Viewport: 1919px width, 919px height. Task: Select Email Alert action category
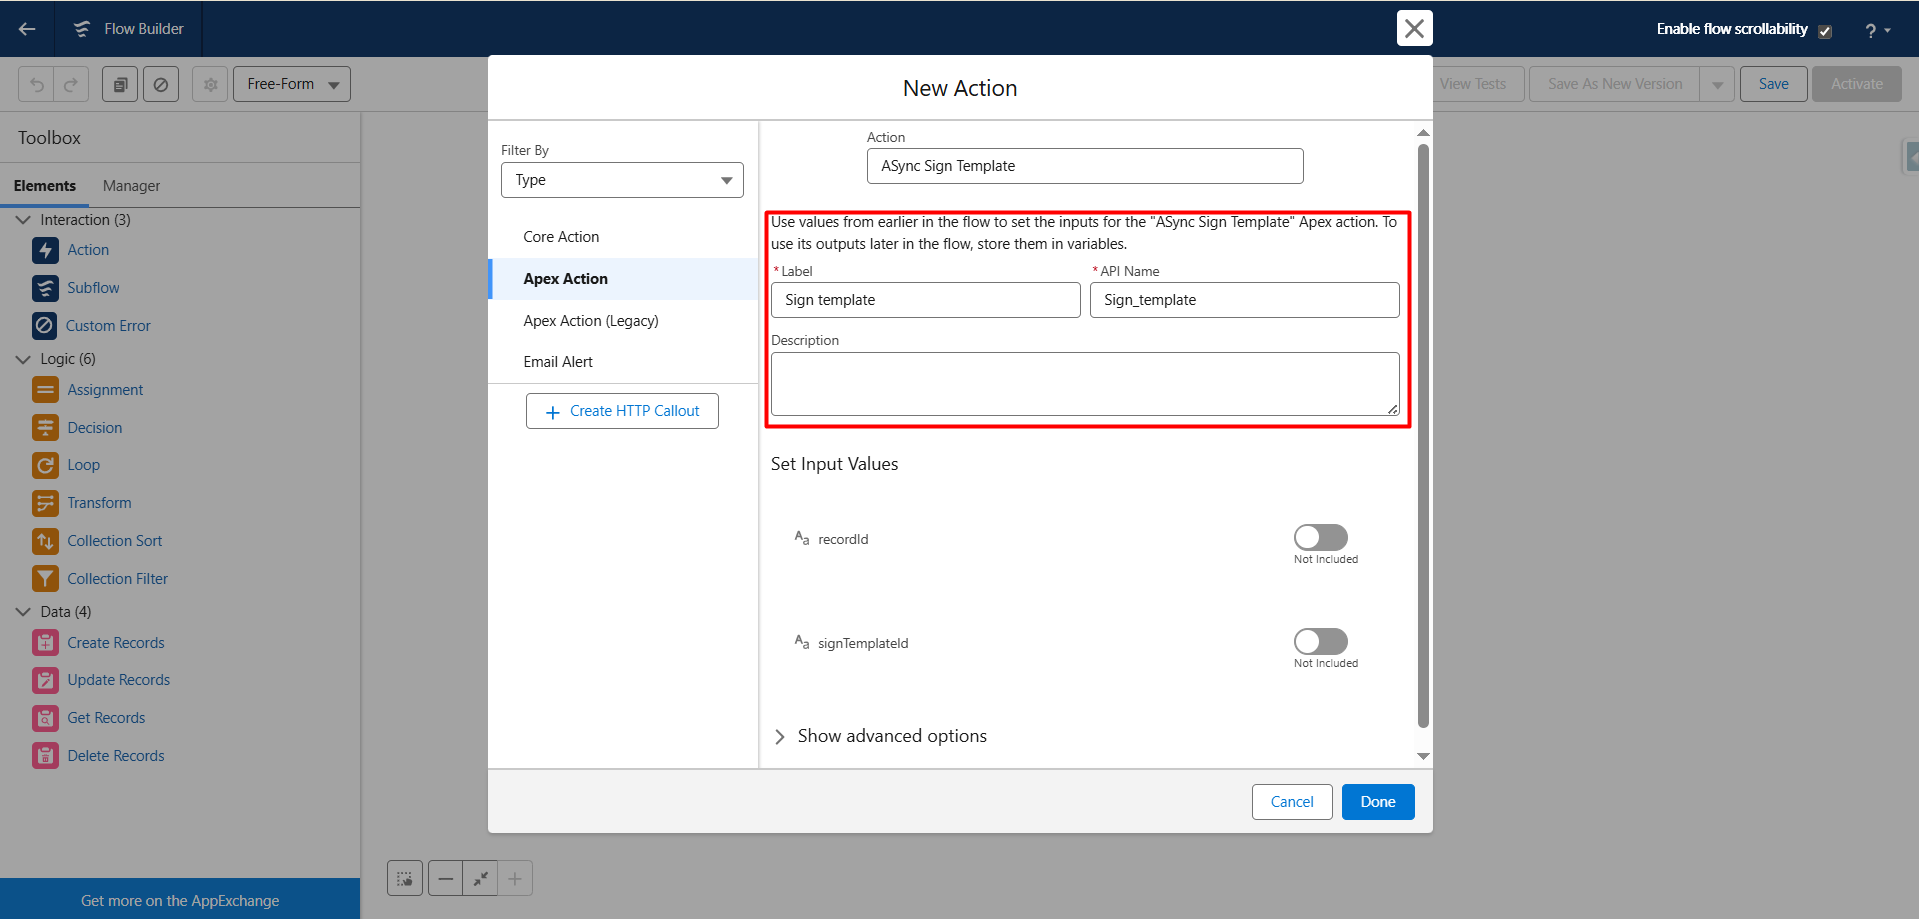[x=558, y=362]
